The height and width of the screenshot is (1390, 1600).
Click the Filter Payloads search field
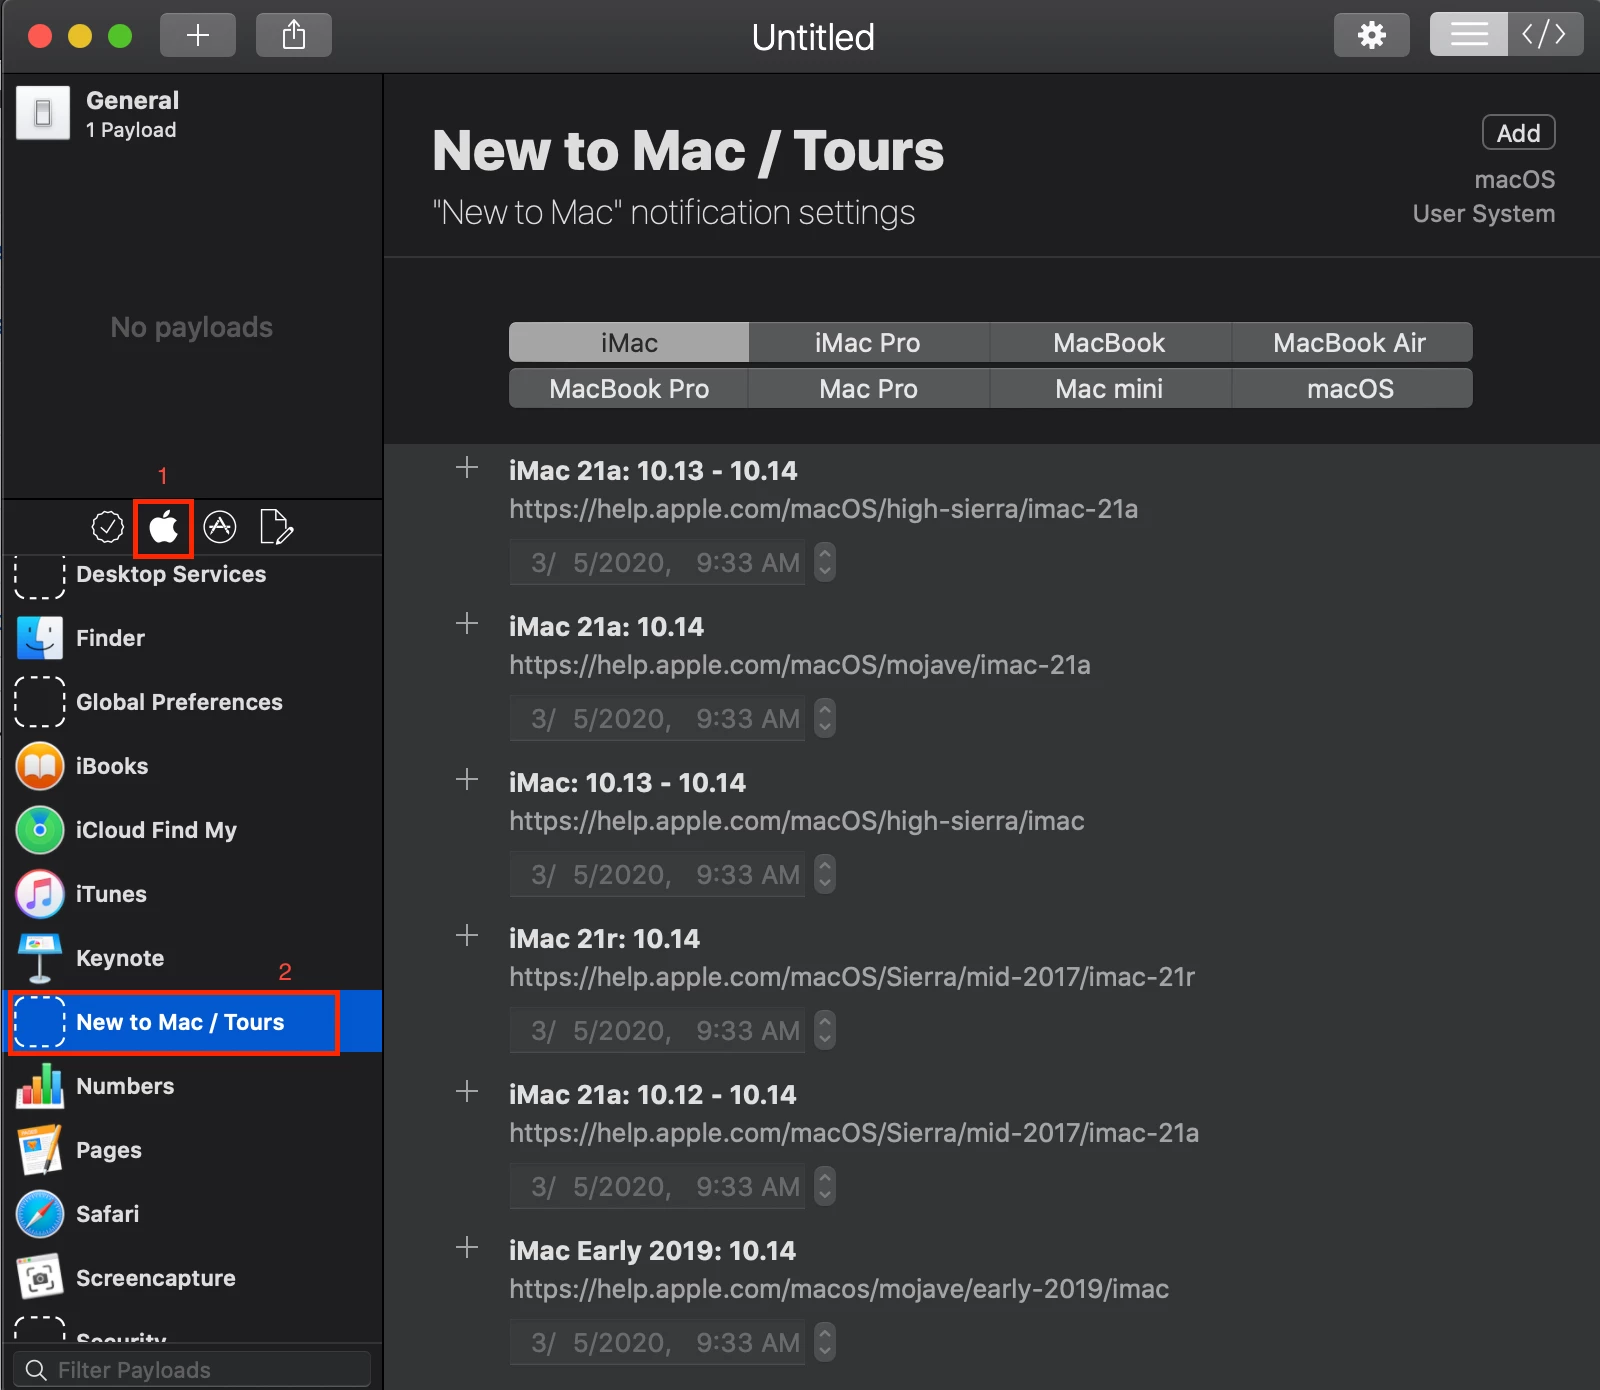[x=192, y=1370]
